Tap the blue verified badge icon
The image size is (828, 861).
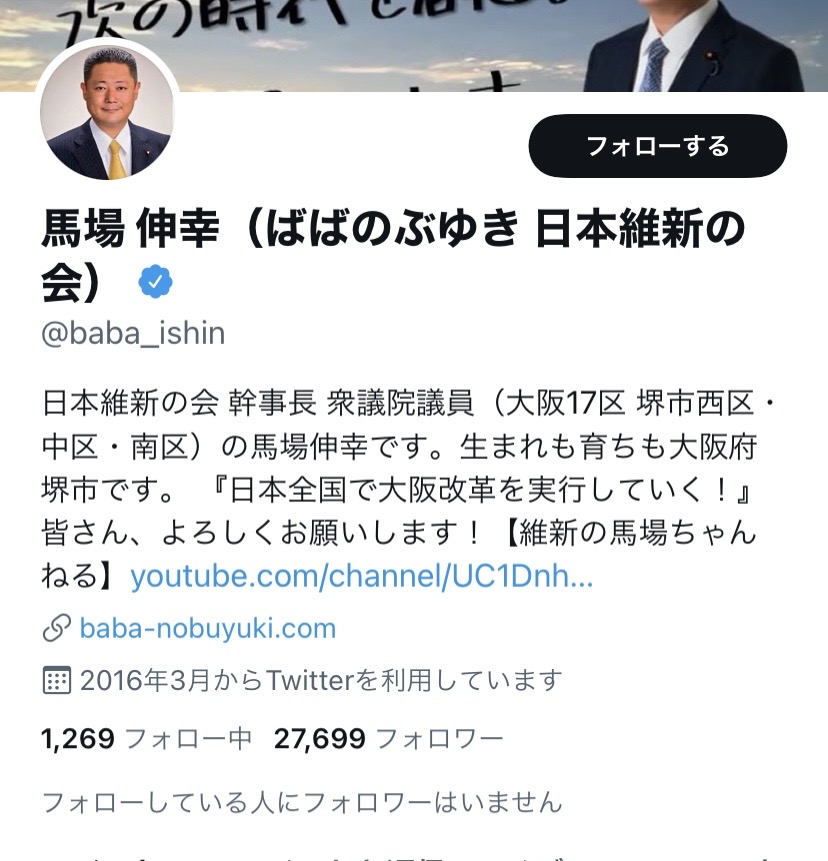coord(155,281)
